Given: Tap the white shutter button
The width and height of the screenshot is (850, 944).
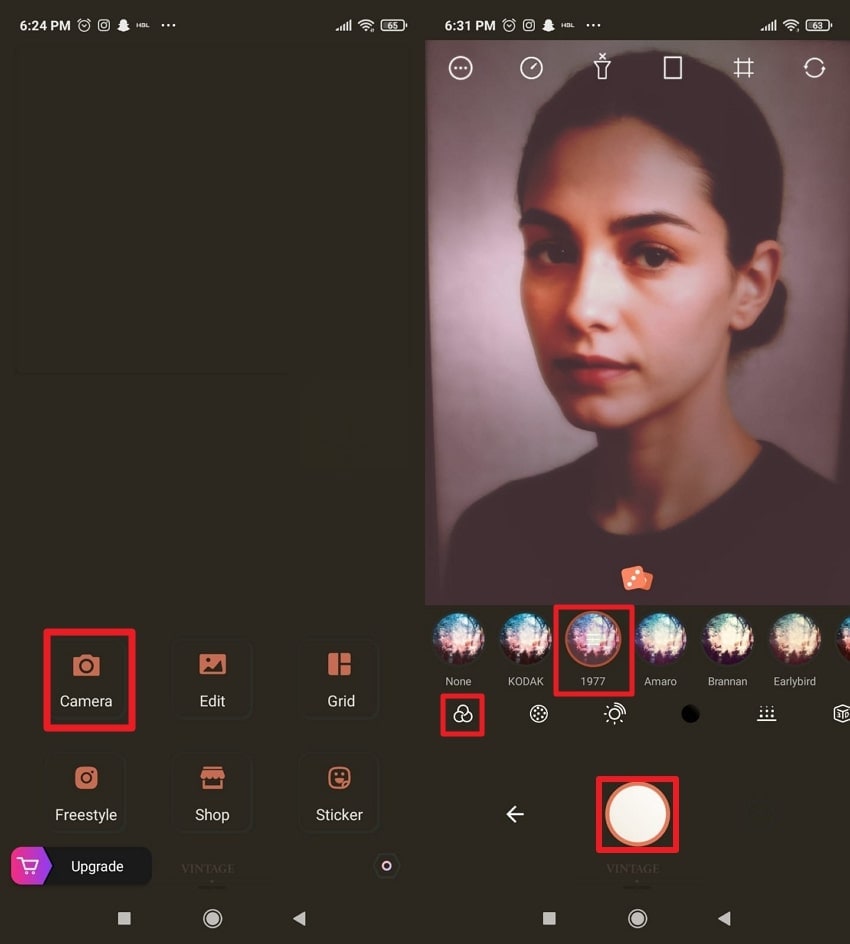Looking at the screenshot, I should [638, 814].
